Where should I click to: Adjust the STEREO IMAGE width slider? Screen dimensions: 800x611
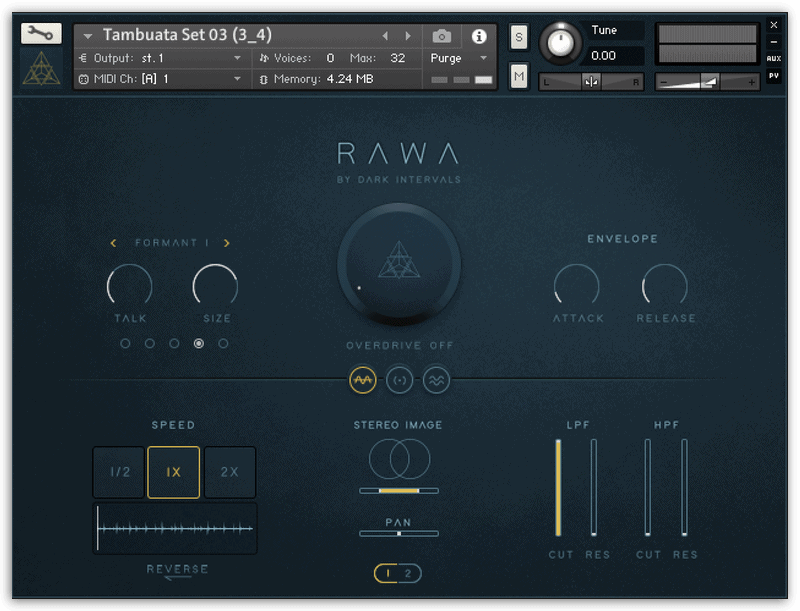point(399,491)
